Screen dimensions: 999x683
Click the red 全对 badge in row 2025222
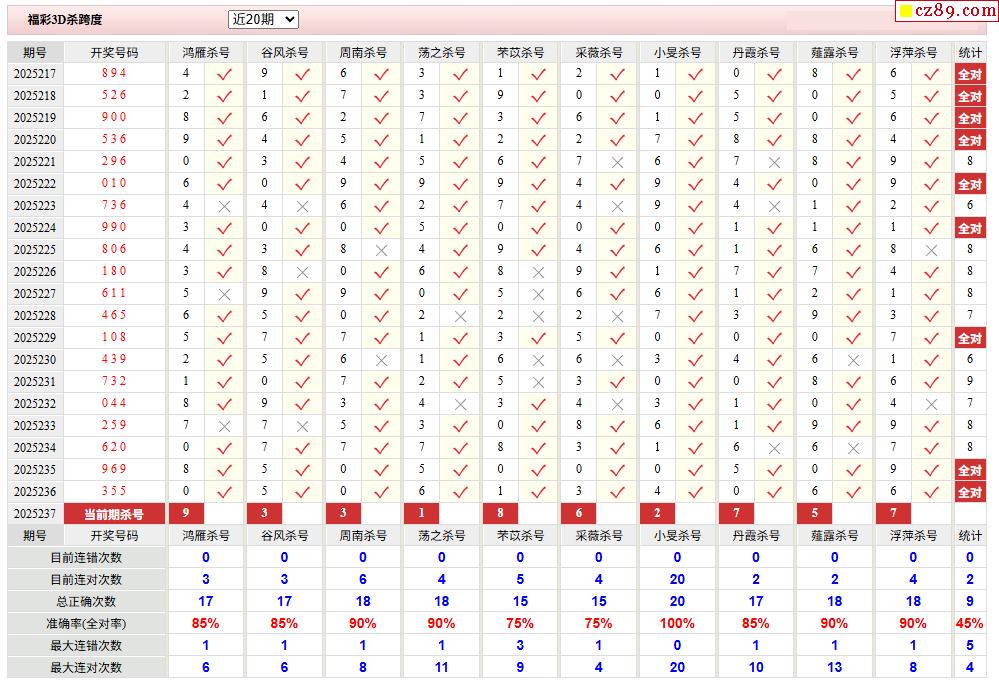pos(970,184)
